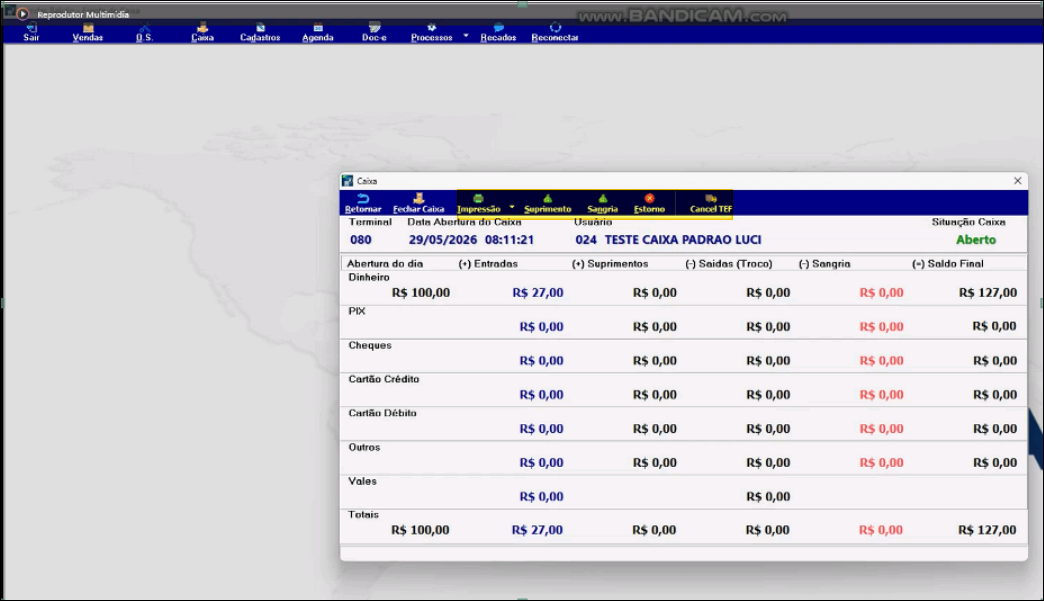
Task: Open Caixa from the main toolbar
Action: pyautogui.click(x=202, y=33)
